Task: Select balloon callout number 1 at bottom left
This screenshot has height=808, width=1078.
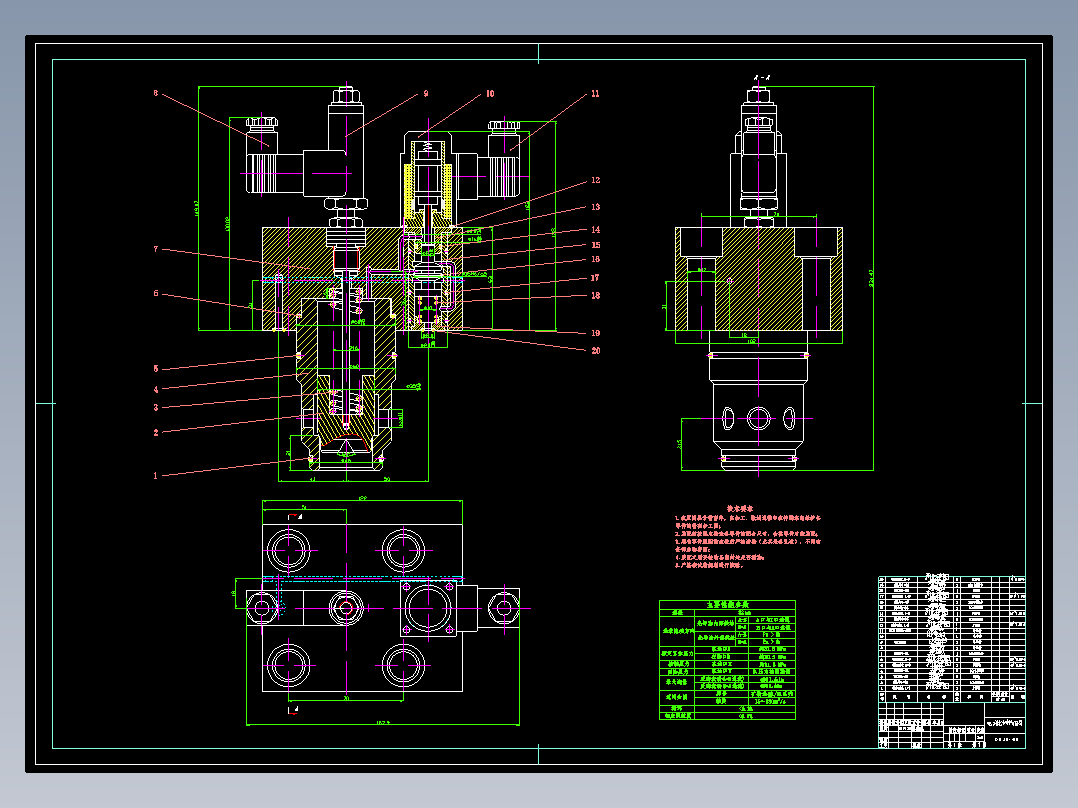Action: 156,476
